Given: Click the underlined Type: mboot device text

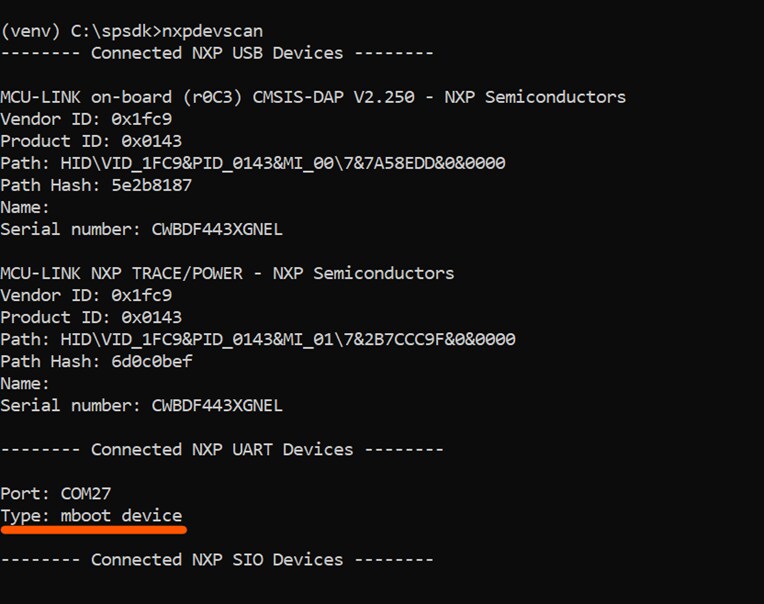Looking at the screenshot, I should coord(91,516).
